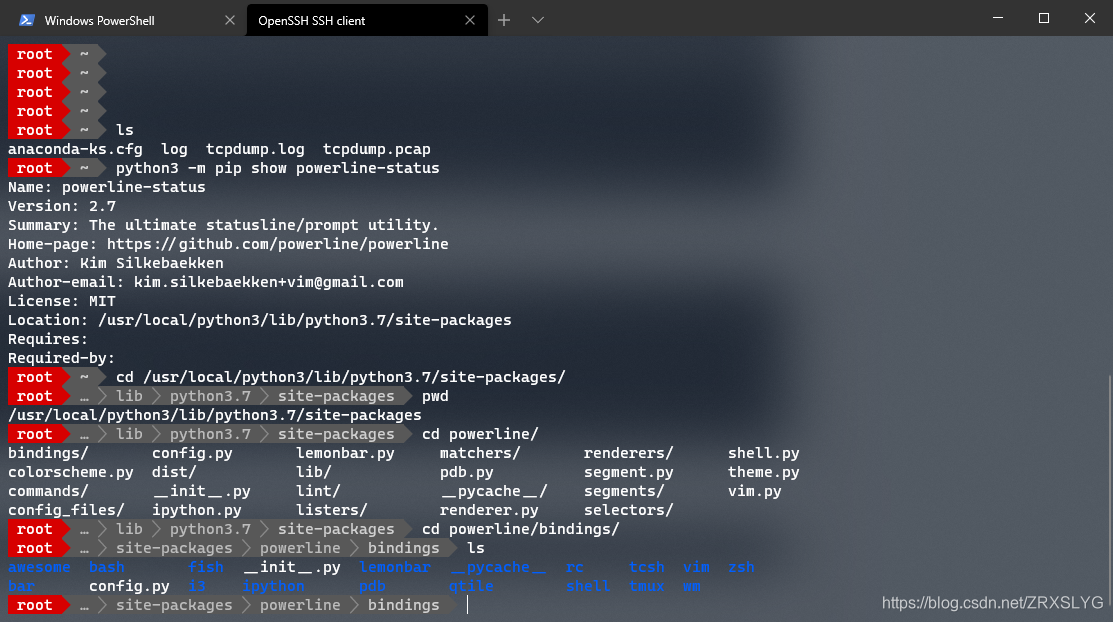Image resolution: width=1113 pixels, height=622 pixels.
Task: Open a new terminal tab with the plus icon
Action: coord(504,20)
